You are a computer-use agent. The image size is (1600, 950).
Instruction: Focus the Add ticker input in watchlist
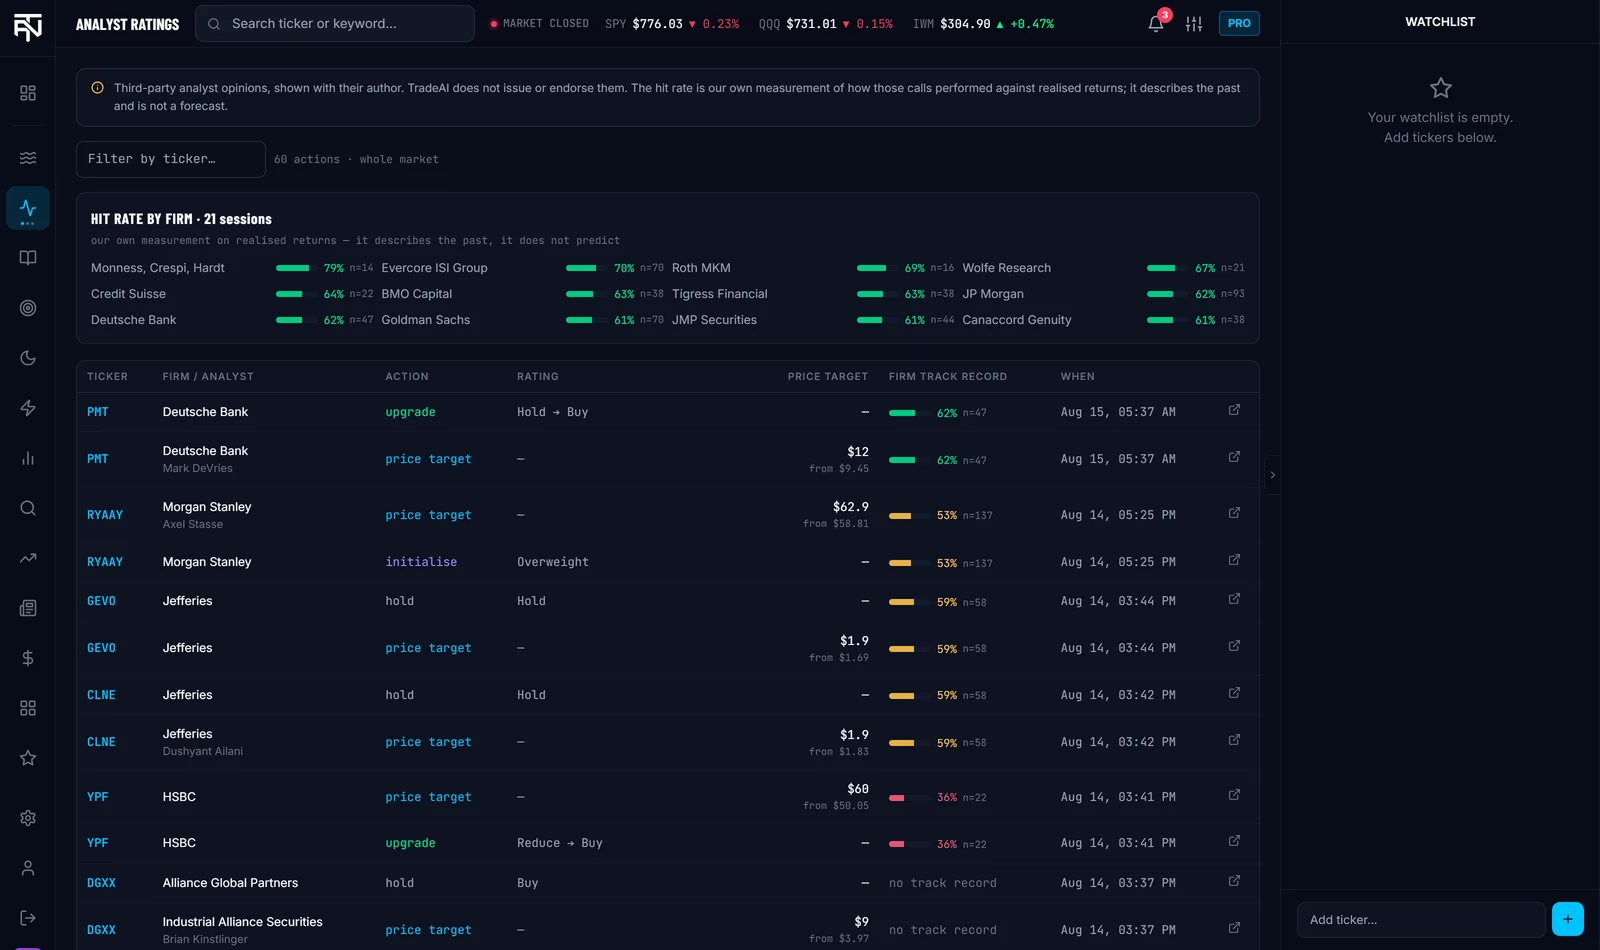1421,920
